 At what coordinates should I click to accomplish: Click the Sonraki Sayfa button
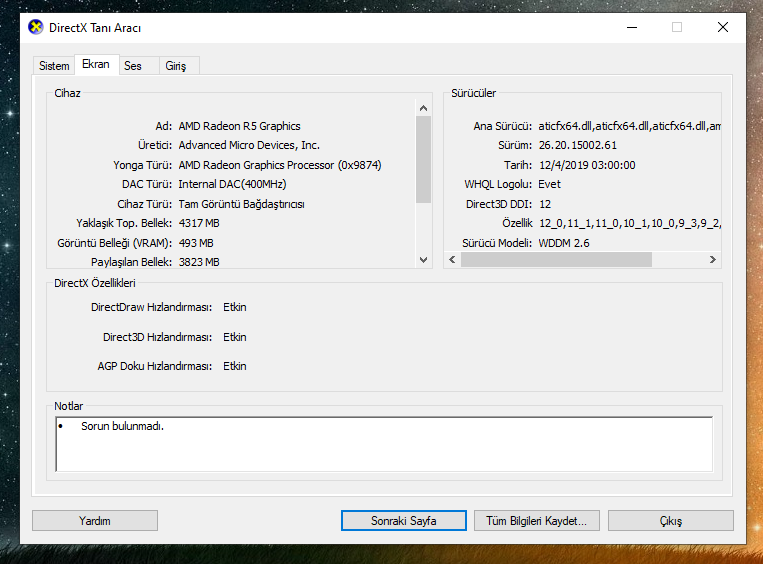(403, 521)
